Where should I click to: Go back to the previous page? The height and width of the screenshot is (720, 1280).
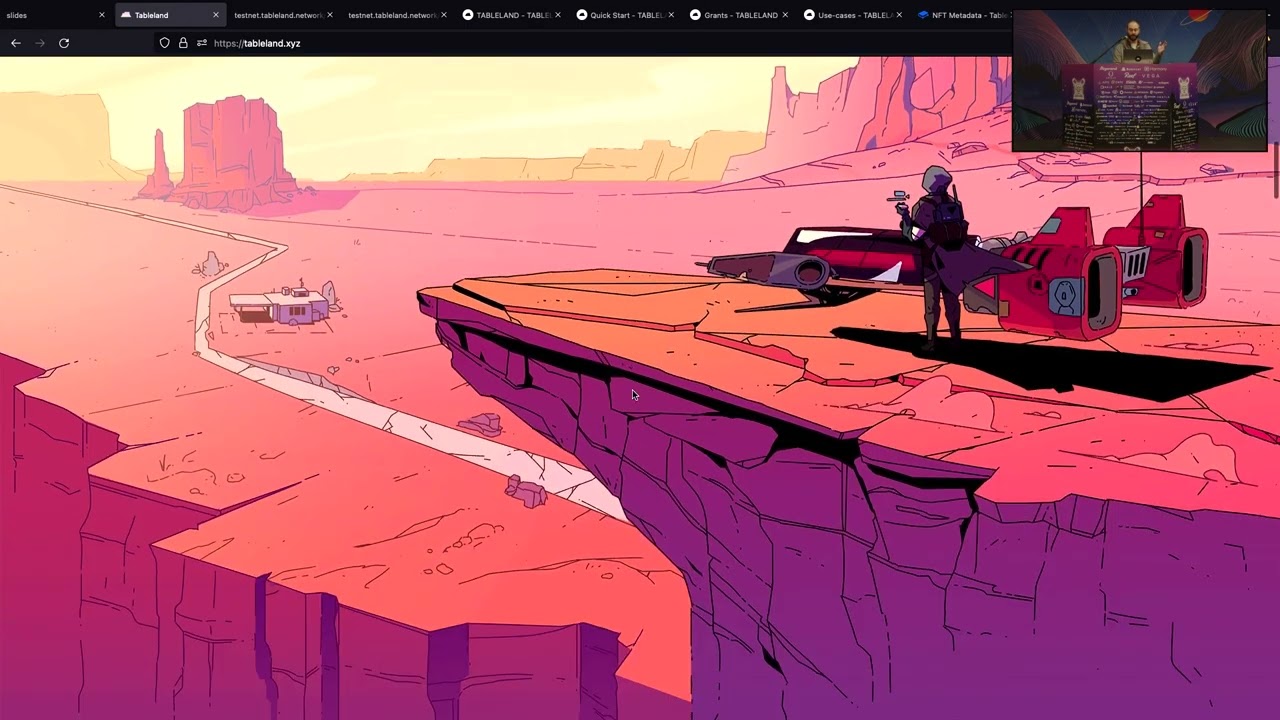click(x=15, y=43)
